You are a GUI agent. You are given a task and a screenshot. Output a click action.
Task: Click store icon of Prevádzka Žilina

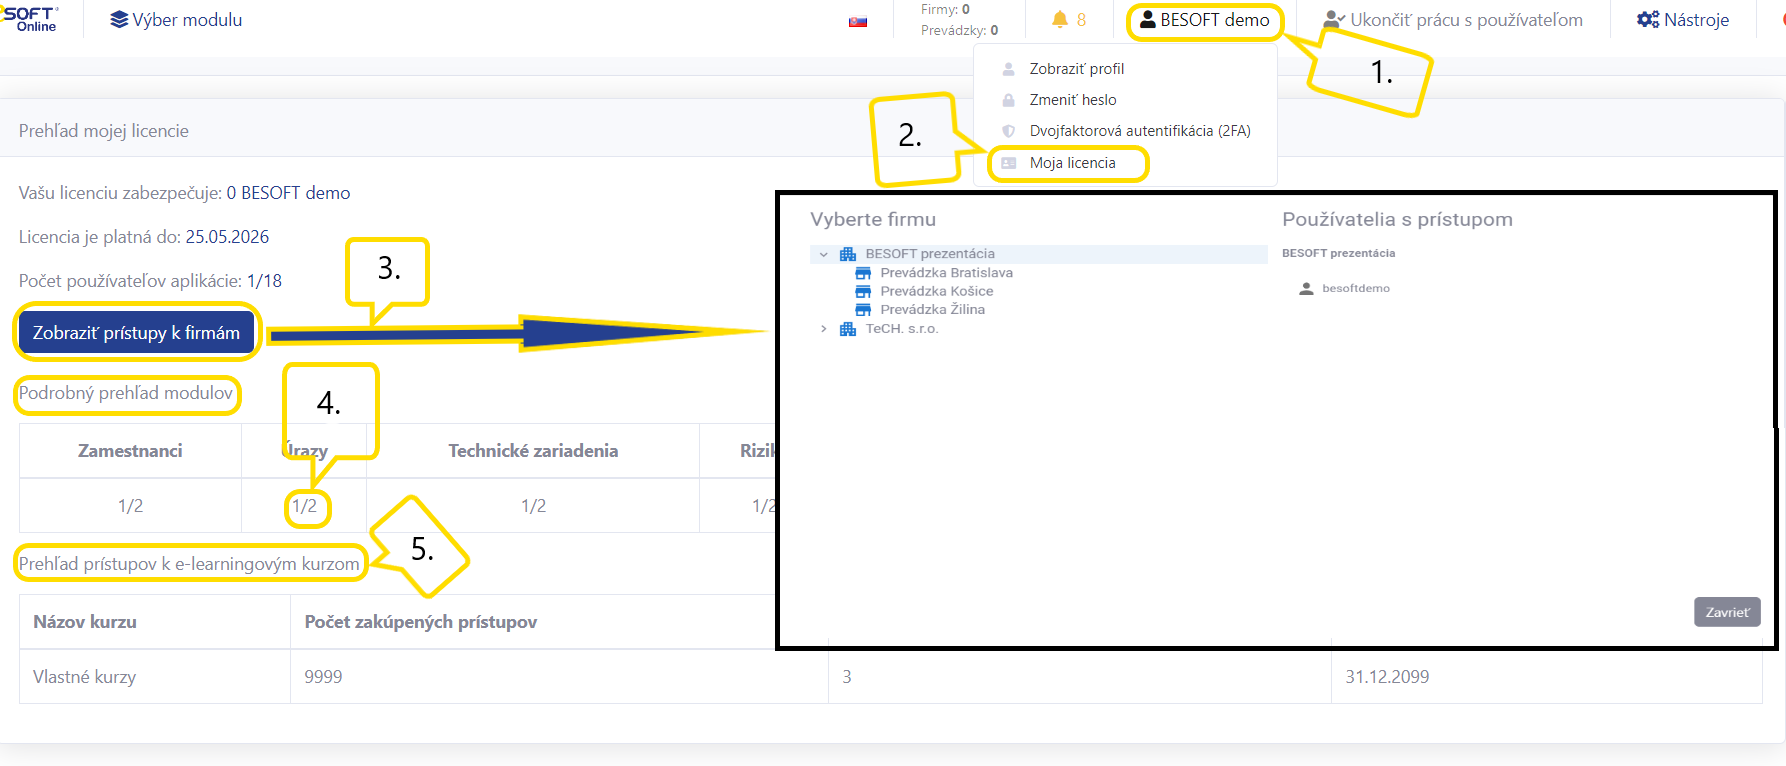click(x=863, y=310)
